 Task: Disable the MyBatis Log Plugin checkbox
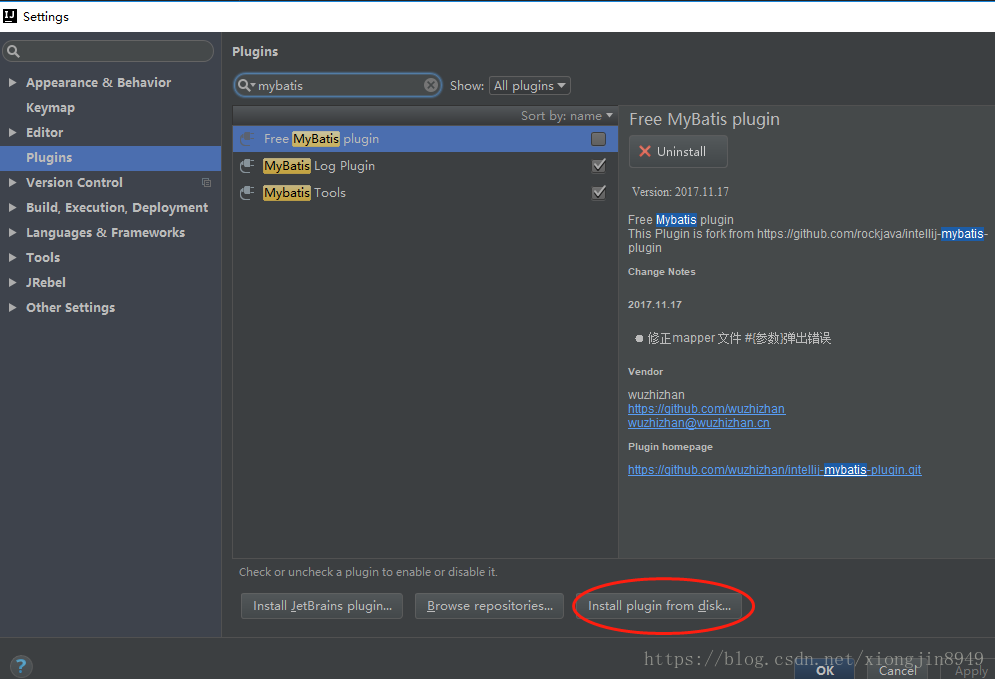(598, 165)
